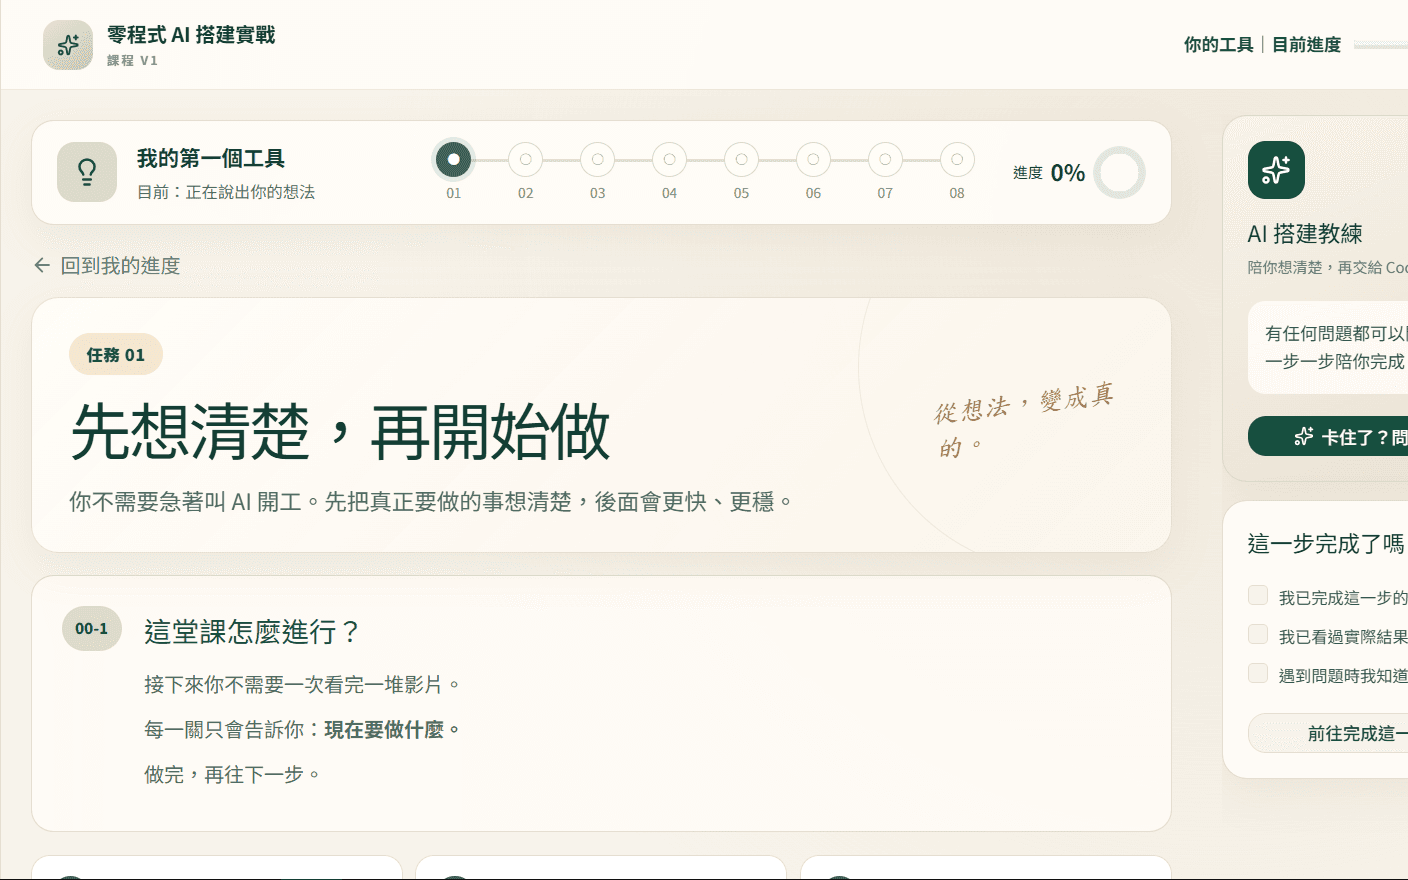This screenshot has height=880, width=1408.
Task: Click the 0% progress ring
Action: pos(1119,173)
